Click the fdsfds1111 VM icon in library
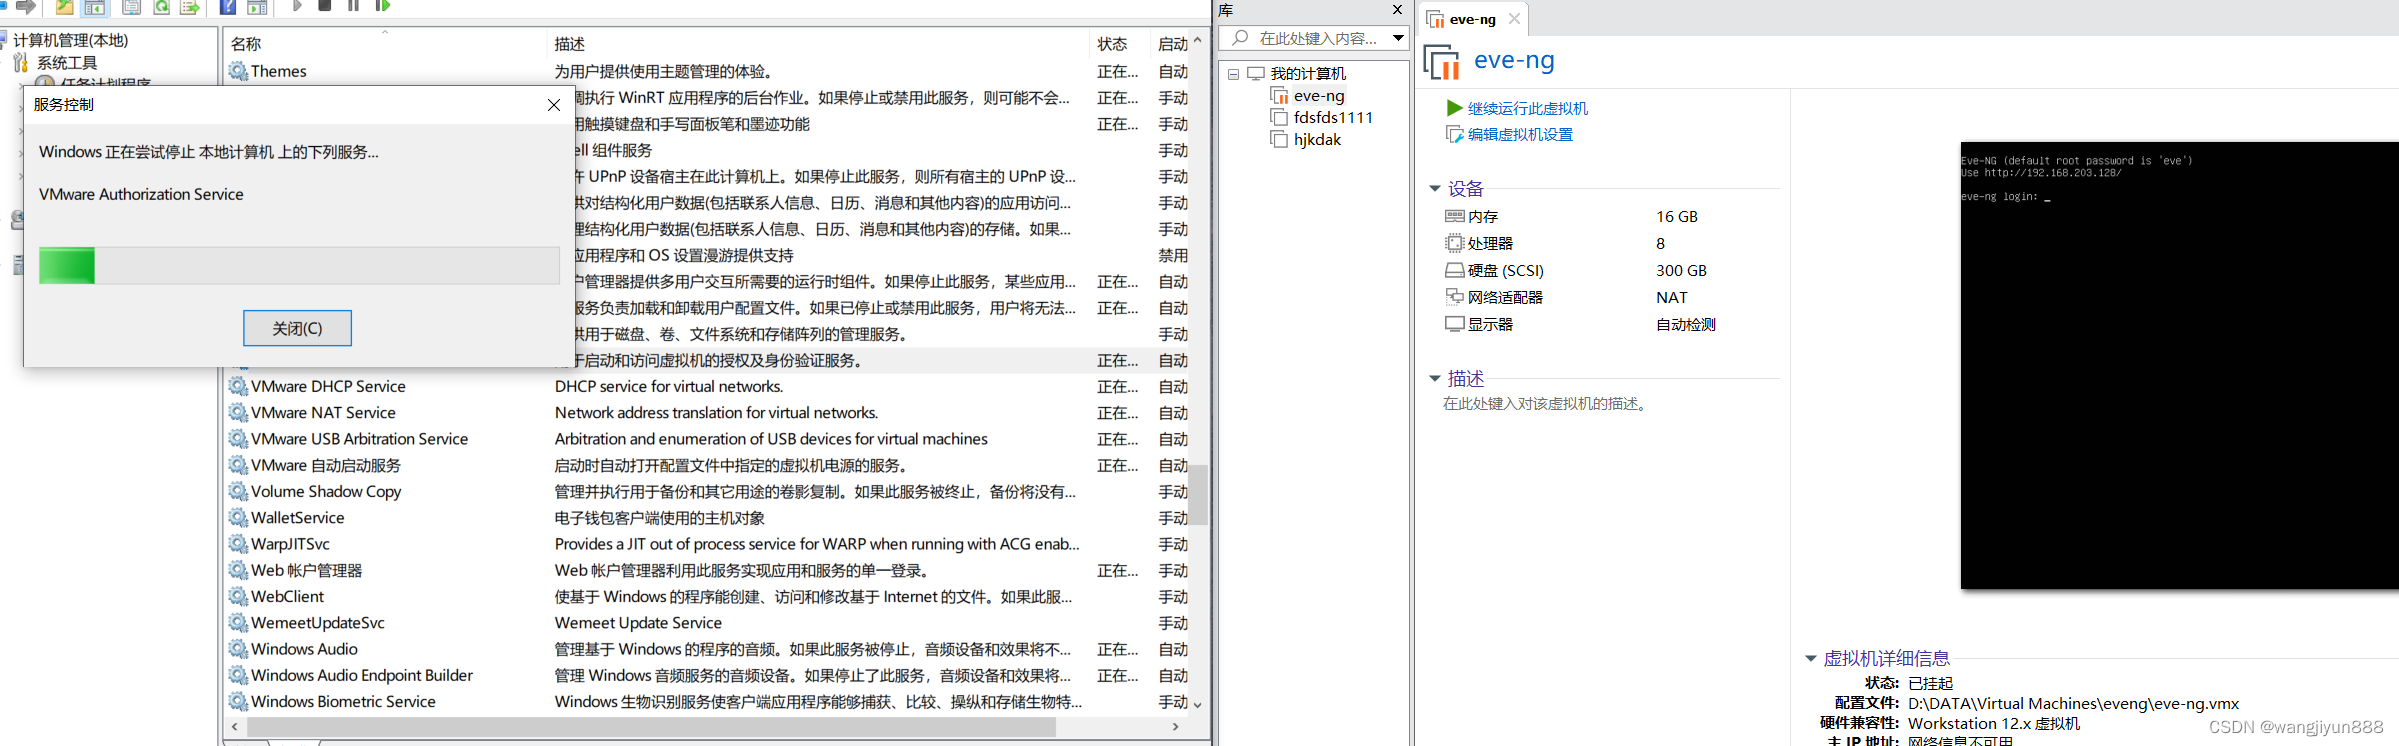This screenshot has width=2399, height=746. tap(1279, 117)
